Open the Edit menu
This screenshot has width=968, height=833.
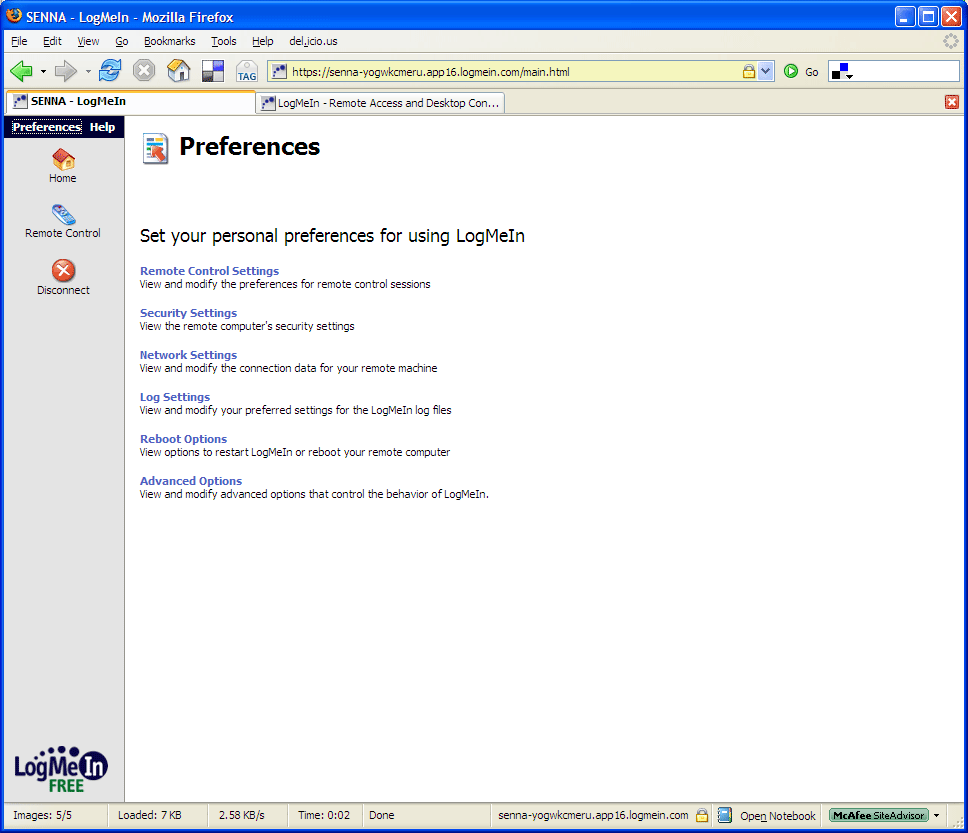[52, 41]
